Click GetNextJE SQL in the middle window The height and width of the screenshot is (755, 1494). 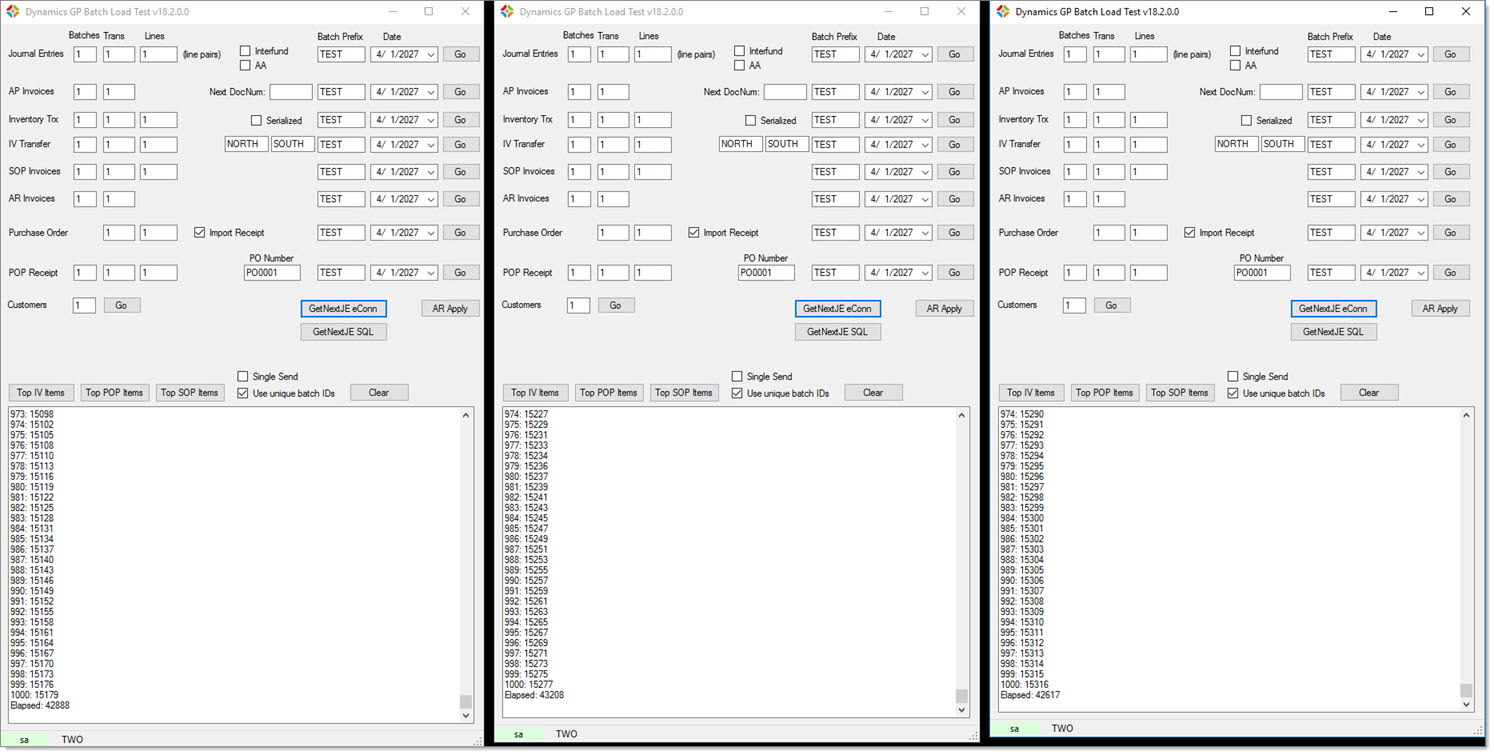click(838, 332)
